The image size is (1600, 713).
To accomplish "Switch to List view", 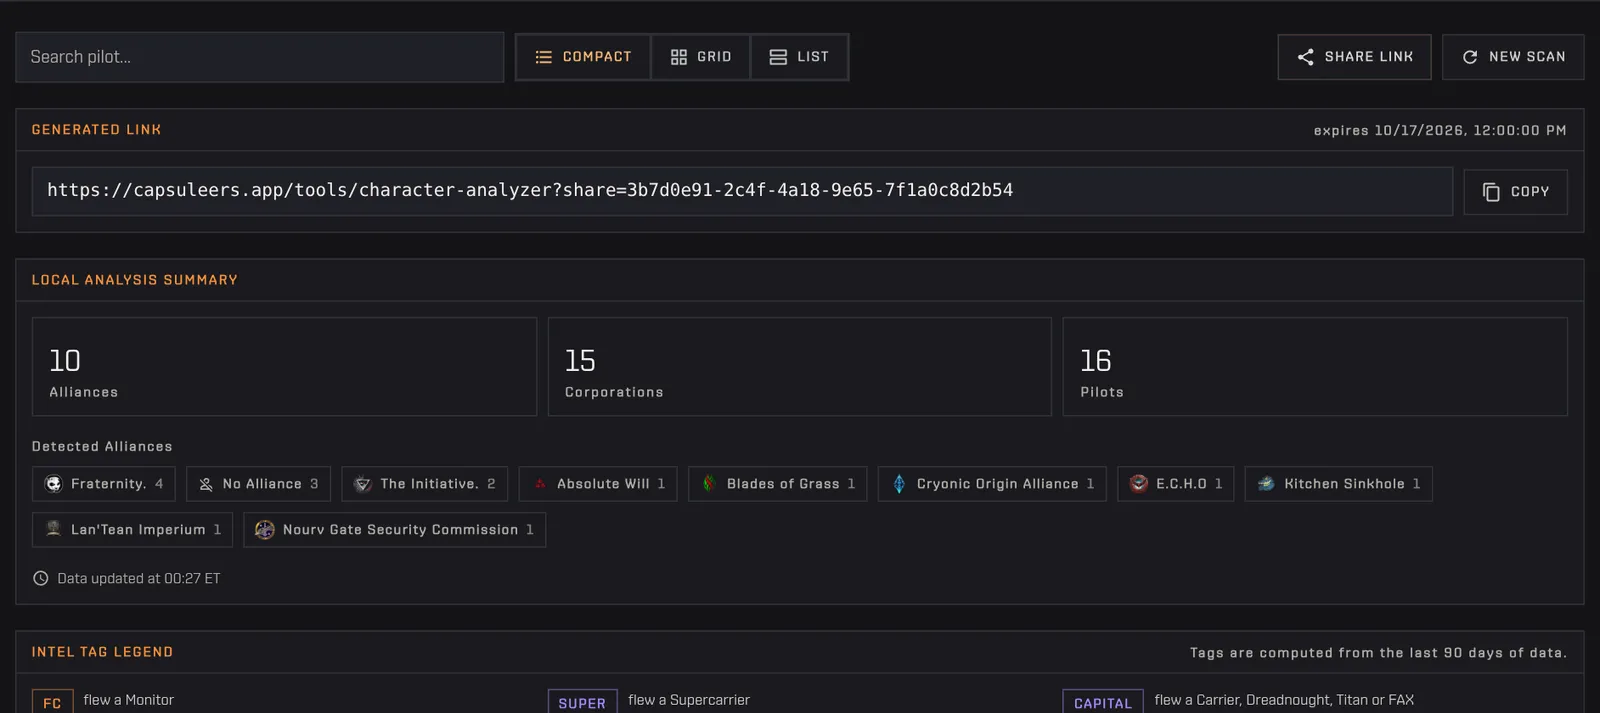I will point(799,57).
